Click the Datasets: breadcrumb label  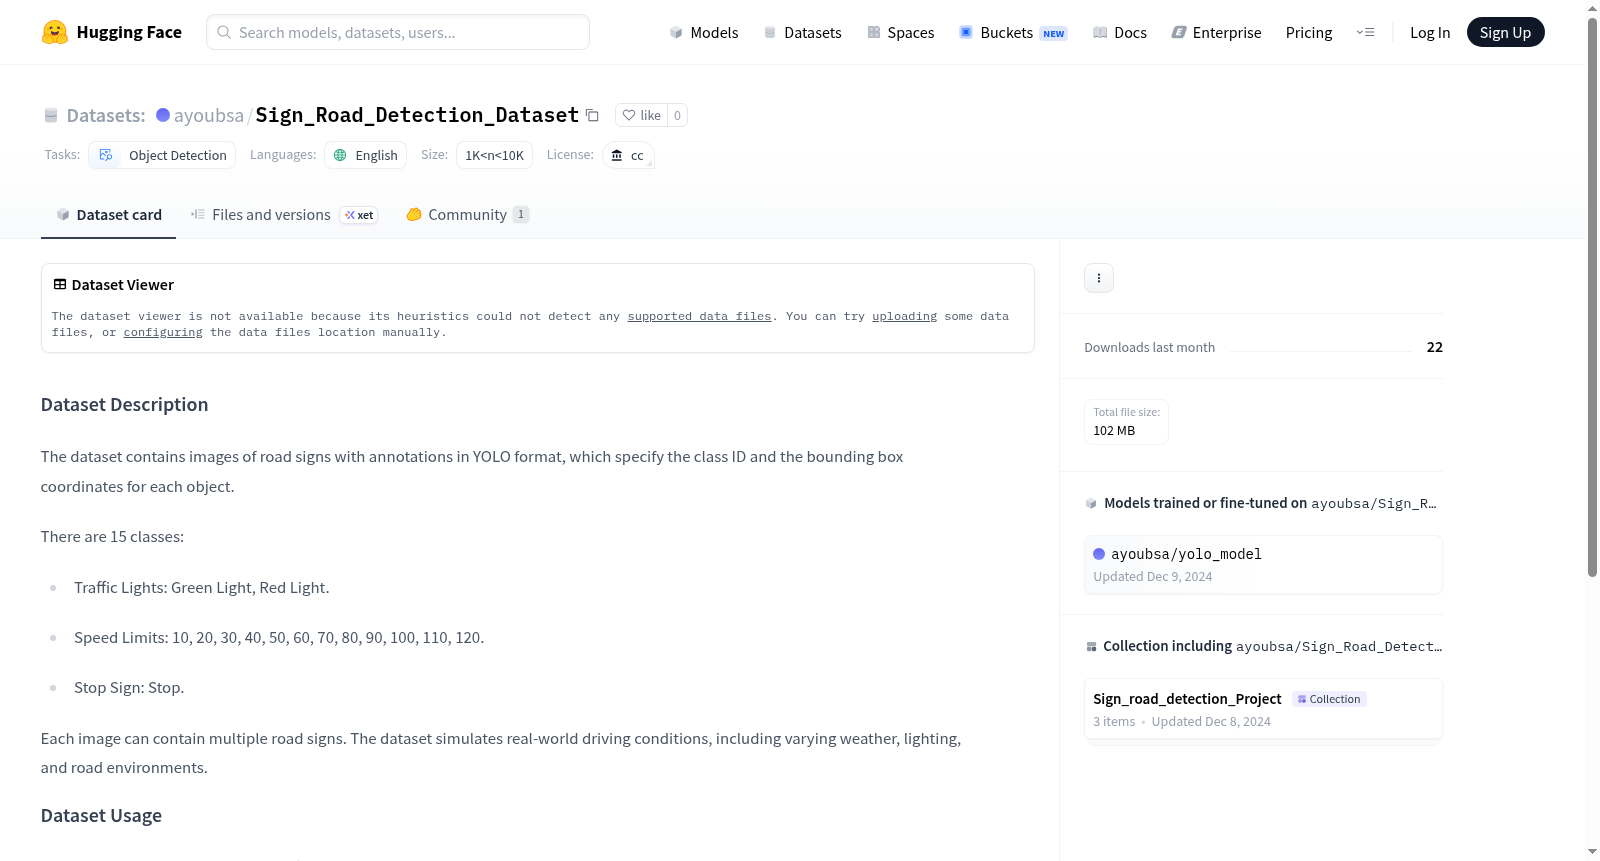[x=106, y=115]
